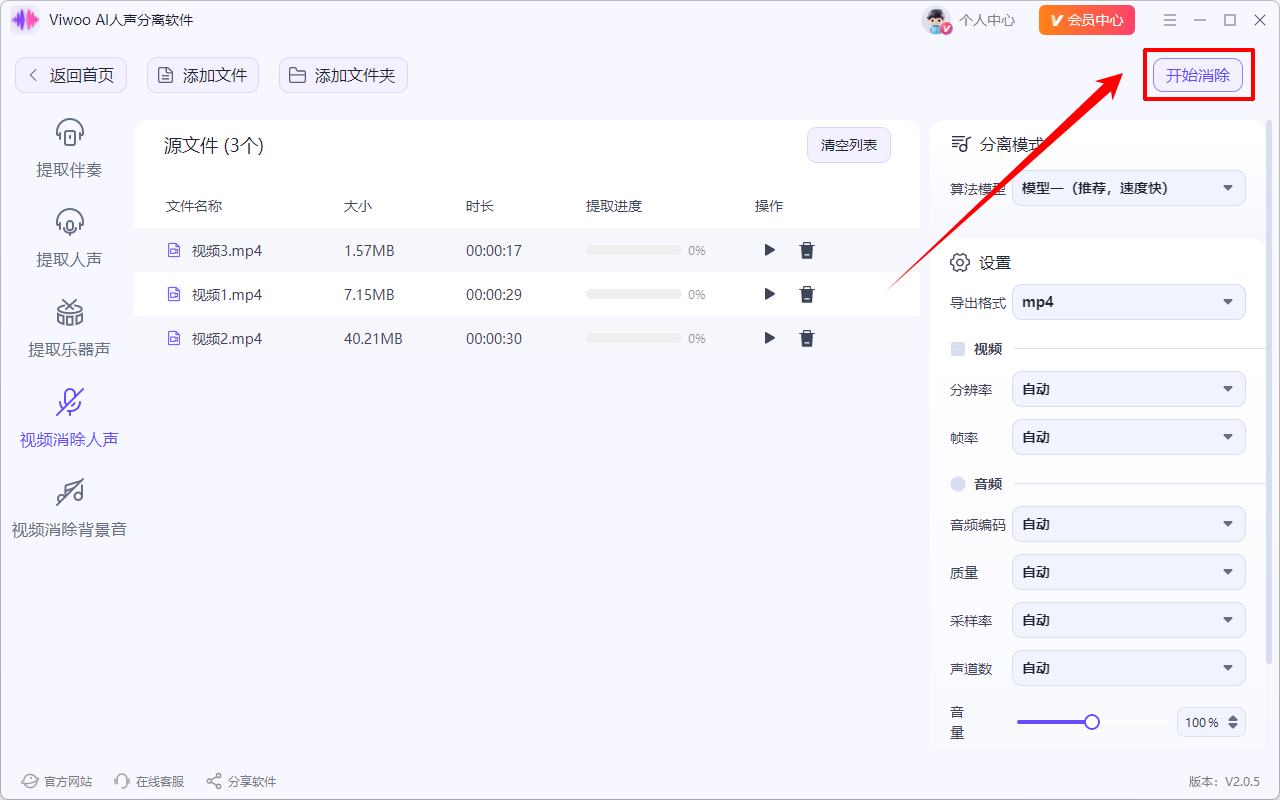Start processing with 开始消除
The width and height of the screenshot is (1280, 800).
(1198, 76)
